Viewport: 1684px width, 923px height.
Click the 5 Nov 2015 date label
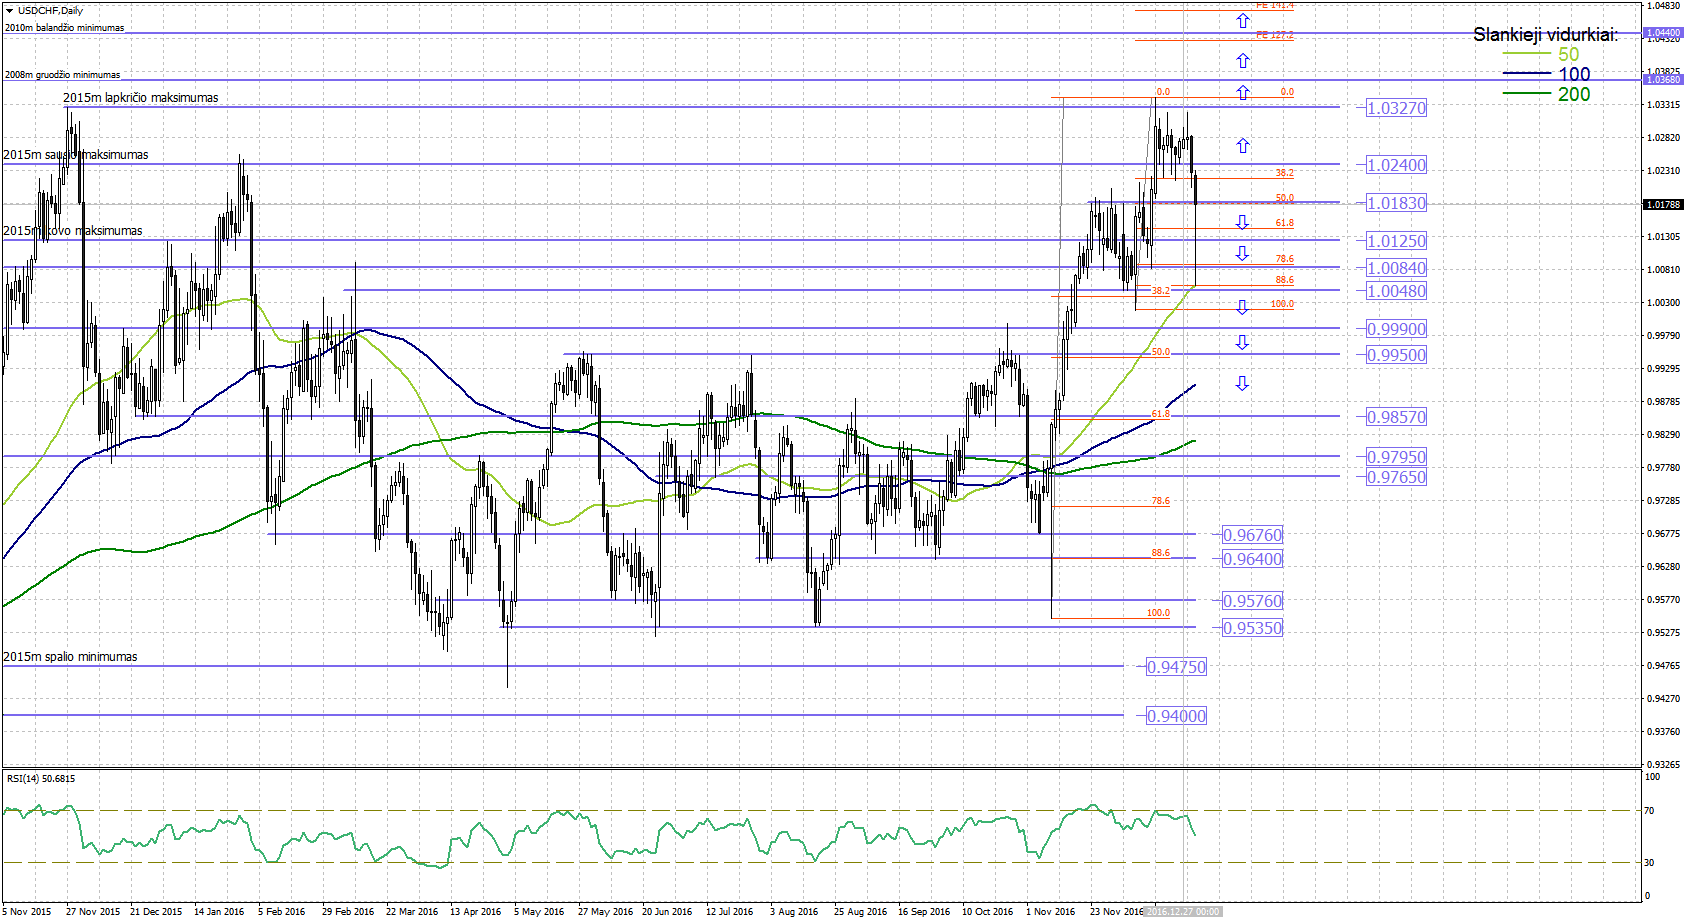tap(27, 912)
